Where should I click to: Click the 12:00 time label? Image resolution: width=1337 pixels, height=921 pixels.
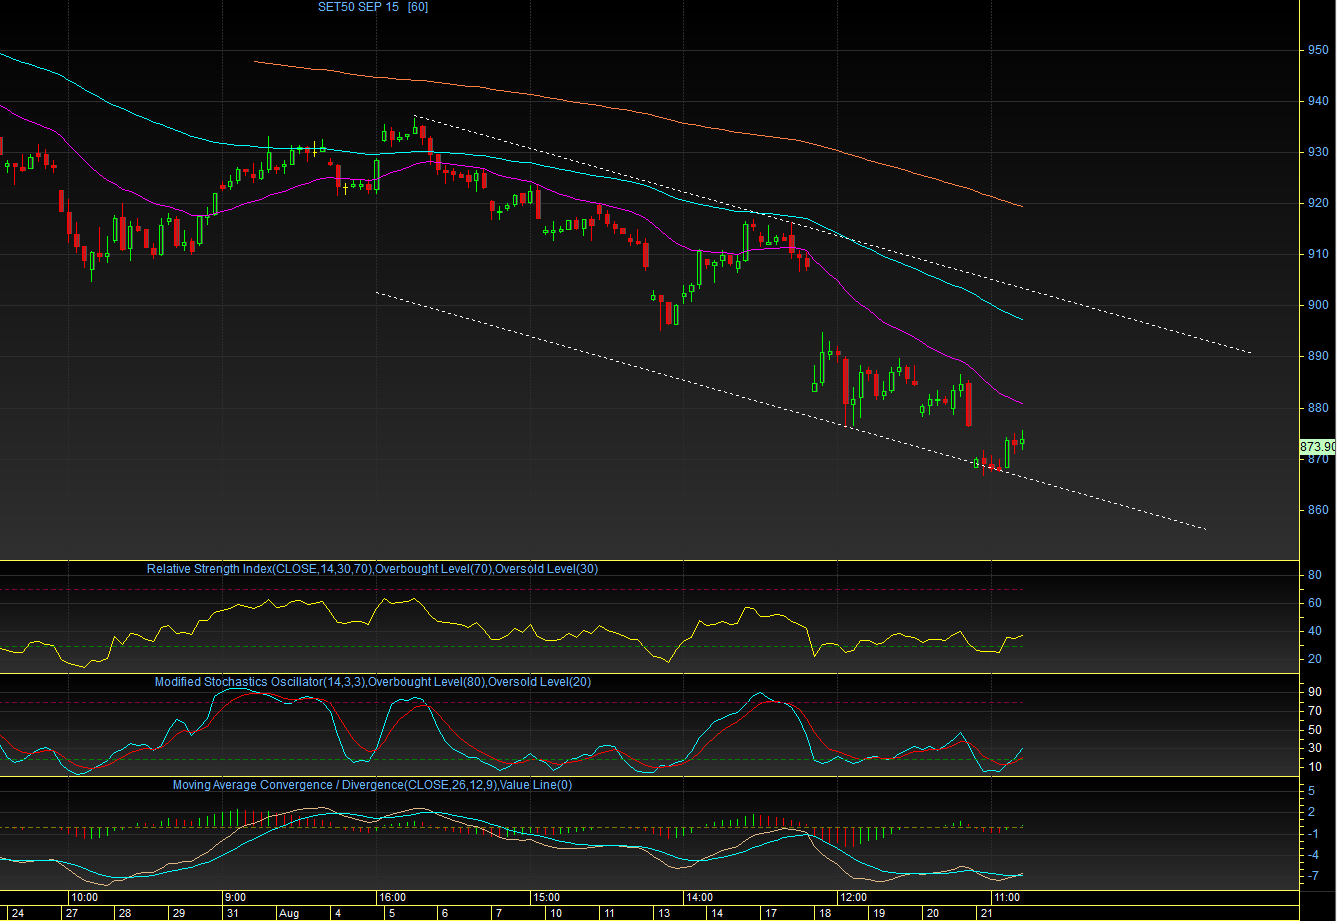pos(853,897)
